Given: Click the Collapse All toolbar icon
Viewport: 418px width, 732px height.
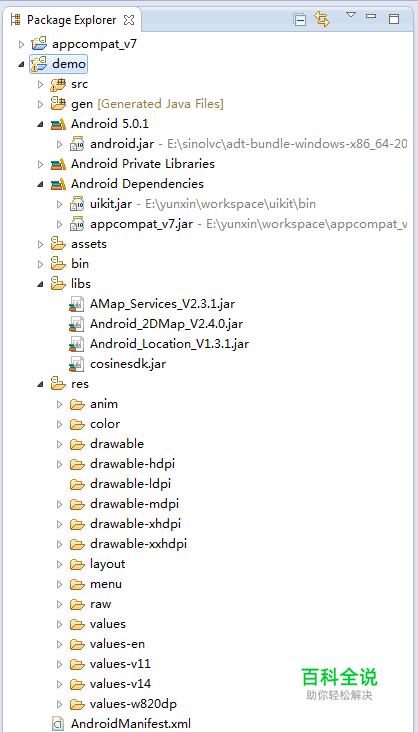Looking at the screenshot, I should pos(299,20).
